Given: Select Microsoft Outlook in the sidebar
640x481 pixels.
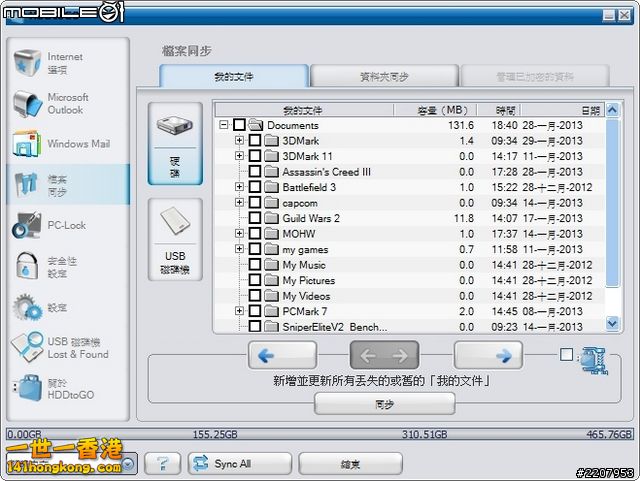Looking at the screenshot, I should tap(27, 104).
